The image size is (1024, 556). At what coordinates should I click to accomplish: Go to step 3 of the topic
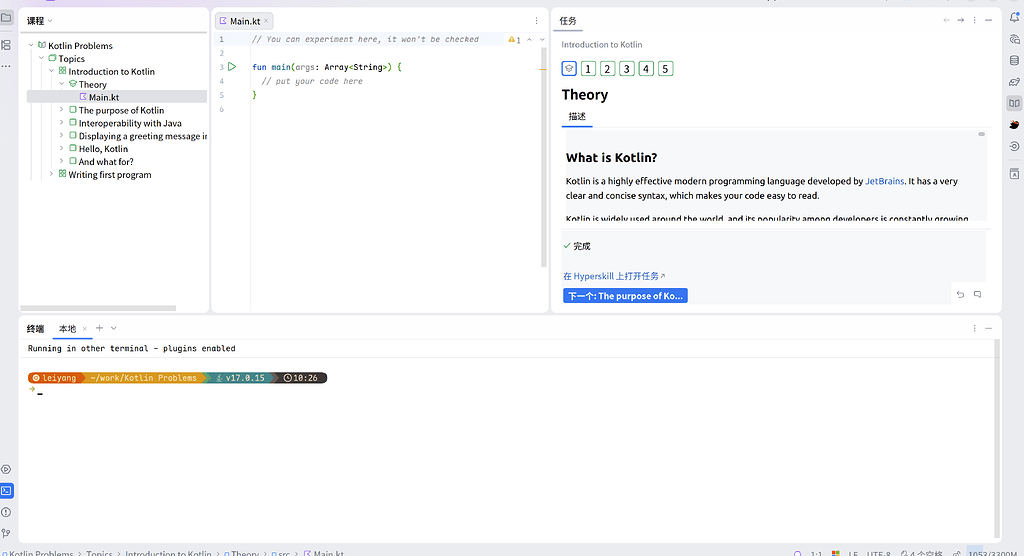pos(627,69)
